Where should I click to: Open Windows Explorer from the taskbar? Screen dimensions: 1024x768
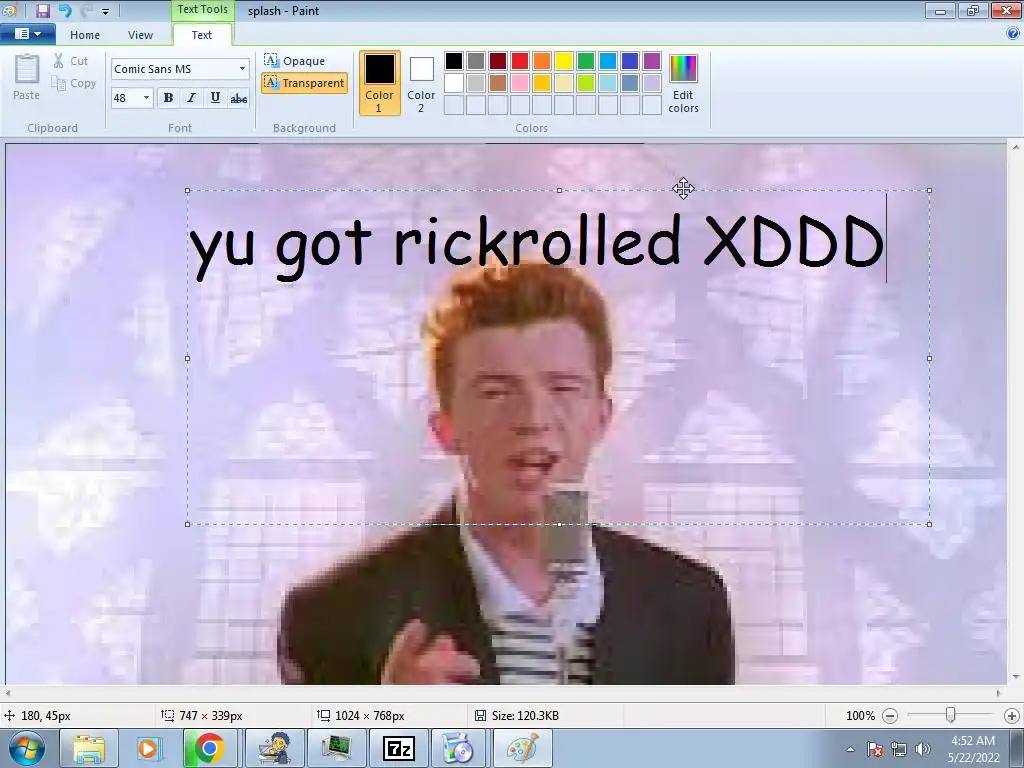tap(89, 748)
